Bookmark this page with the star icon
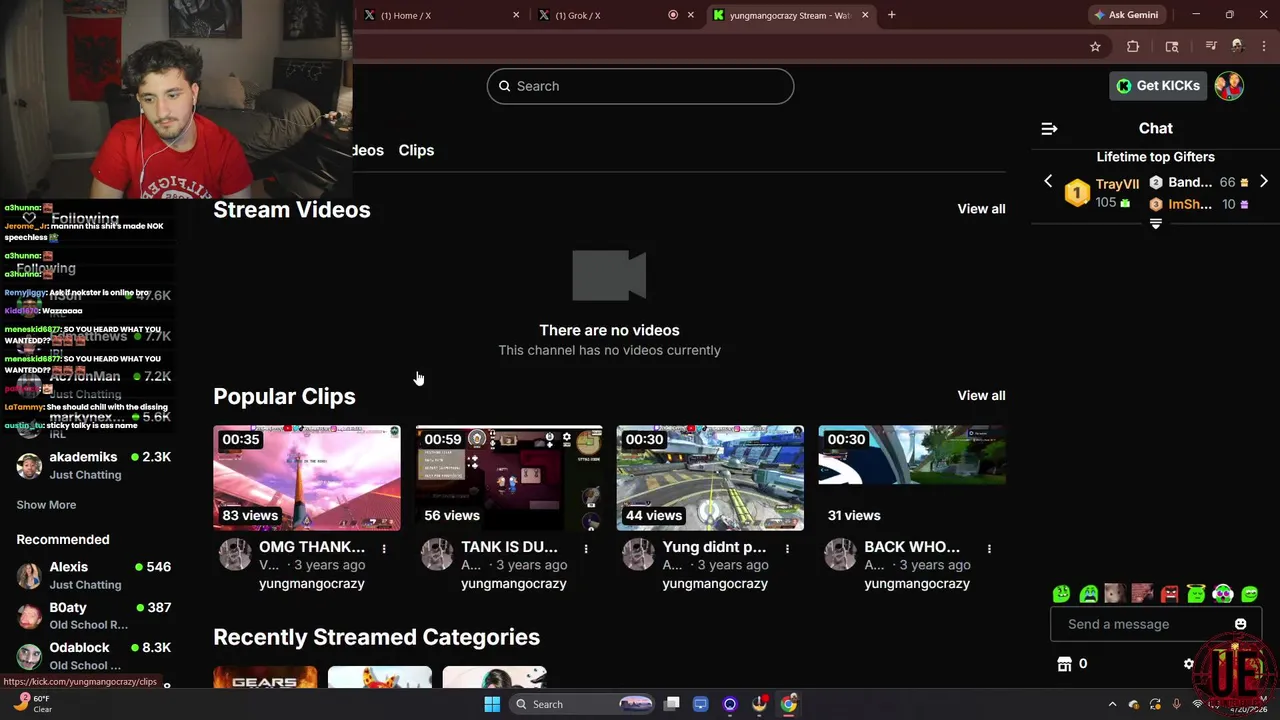1280x720 pixels. [1095, 46]
